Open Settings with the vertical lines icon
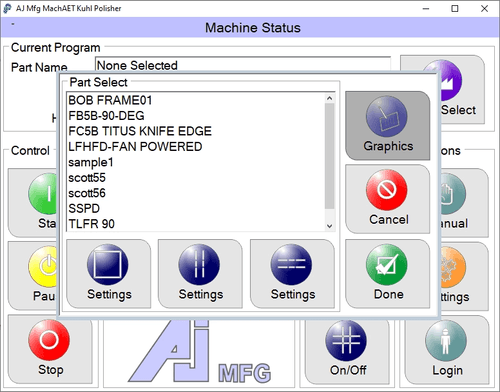This screenshot has width=500, height=392. click(200, 273)
